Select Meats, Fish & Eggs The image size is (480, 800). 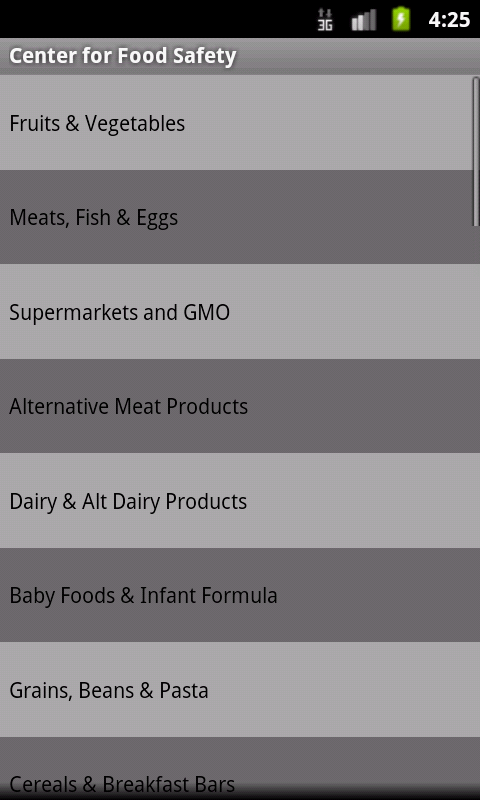236,217
